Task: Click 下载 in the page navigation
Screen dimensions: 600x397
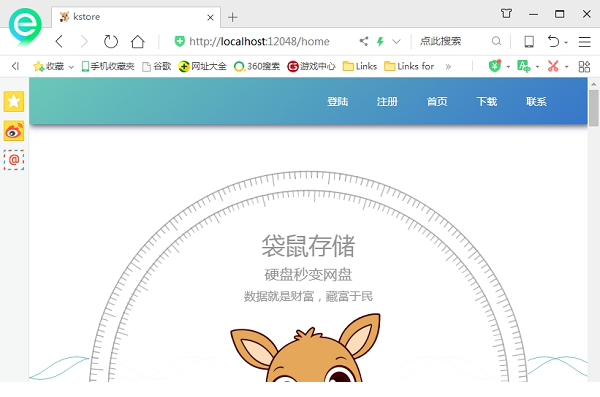Action: pos(487,101)
